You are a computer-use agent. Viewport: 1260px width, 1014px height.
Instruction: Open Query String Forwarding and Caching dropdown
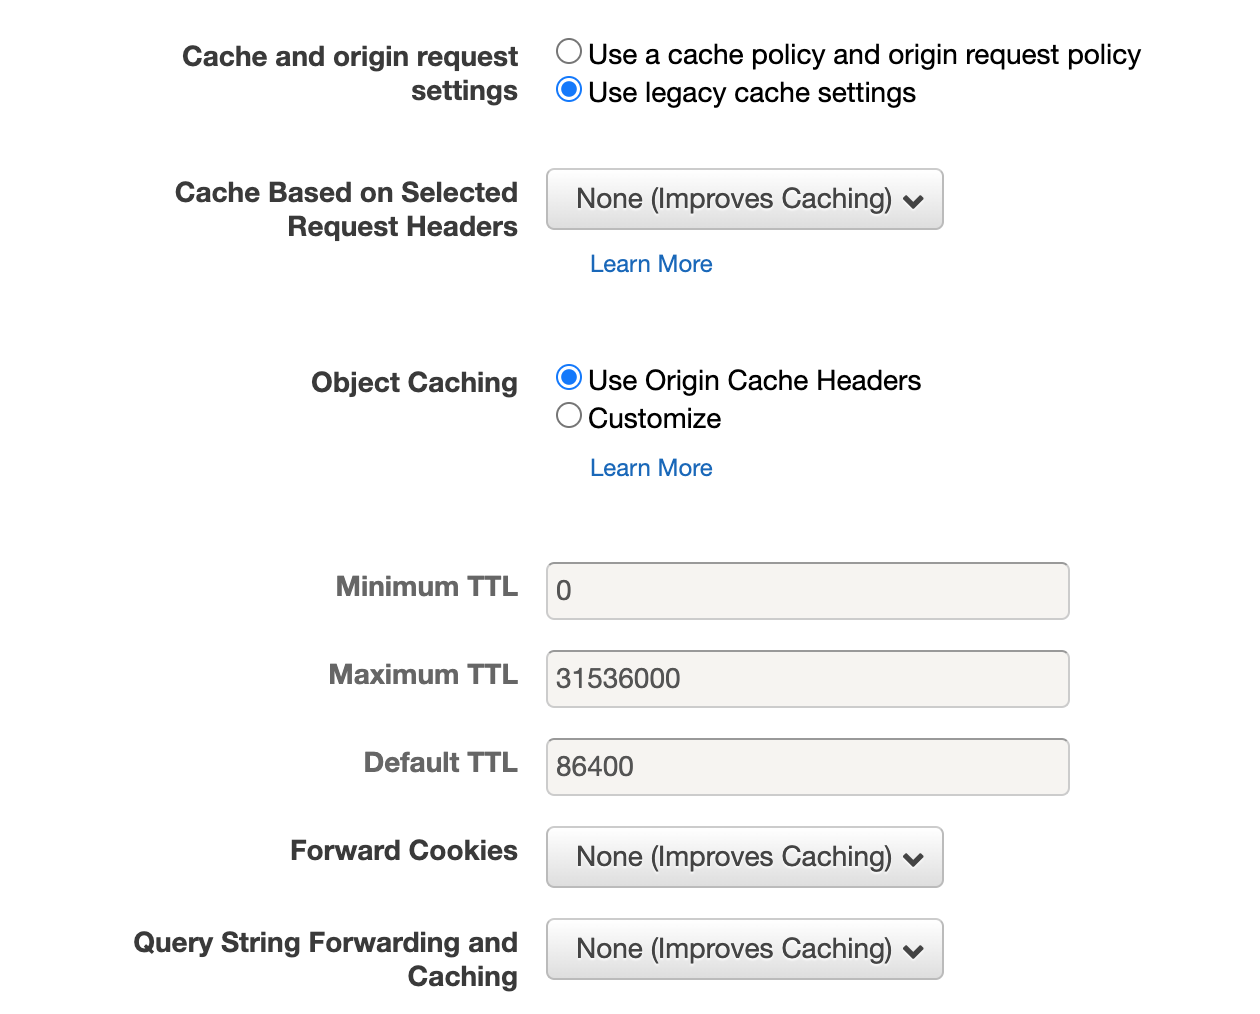coord(745,949)
